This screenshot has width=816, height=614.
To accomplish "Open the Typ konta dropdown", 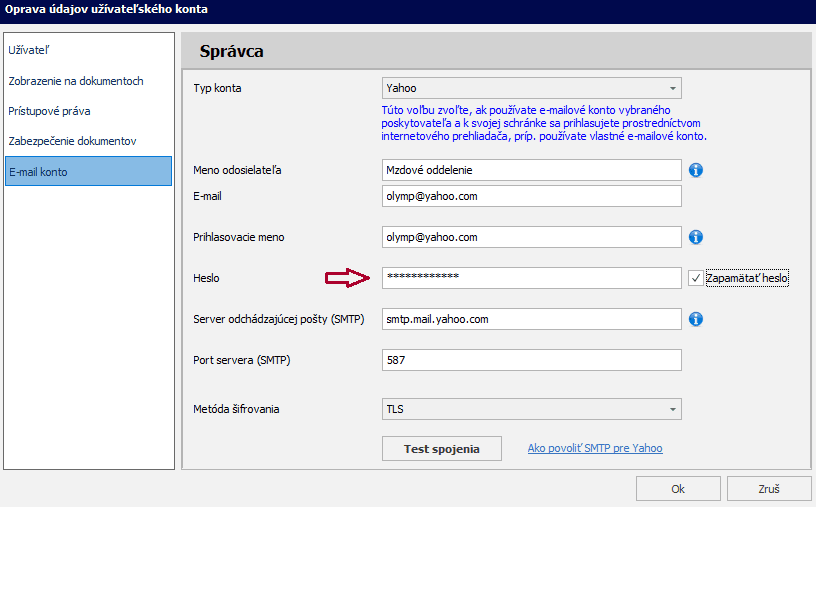I will (531, 89).
